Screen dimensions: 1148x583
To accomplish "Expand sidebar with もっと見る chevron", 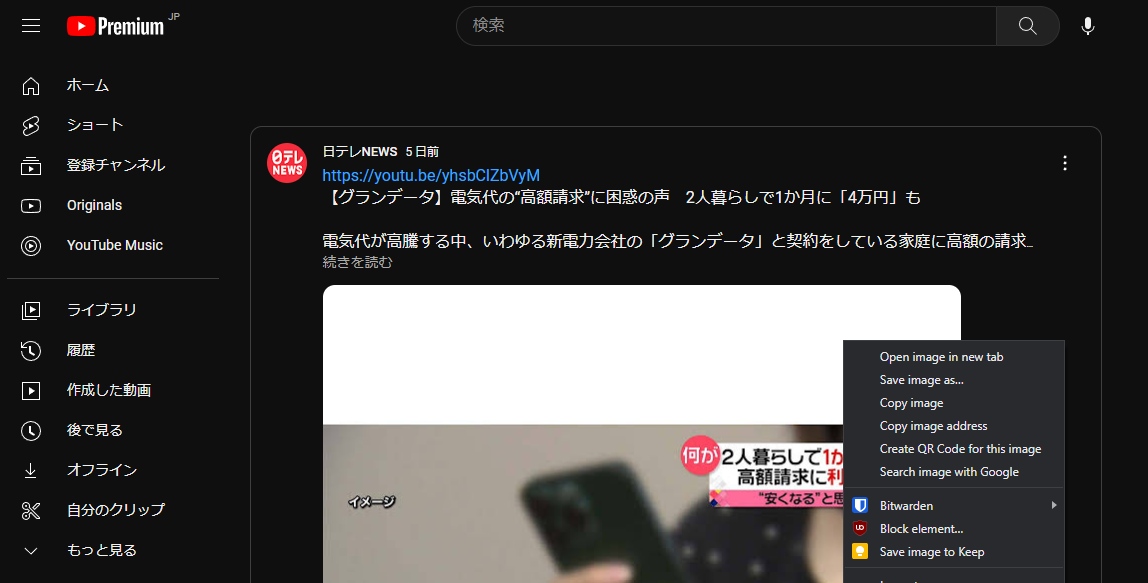I will click(x=31, y=551).
